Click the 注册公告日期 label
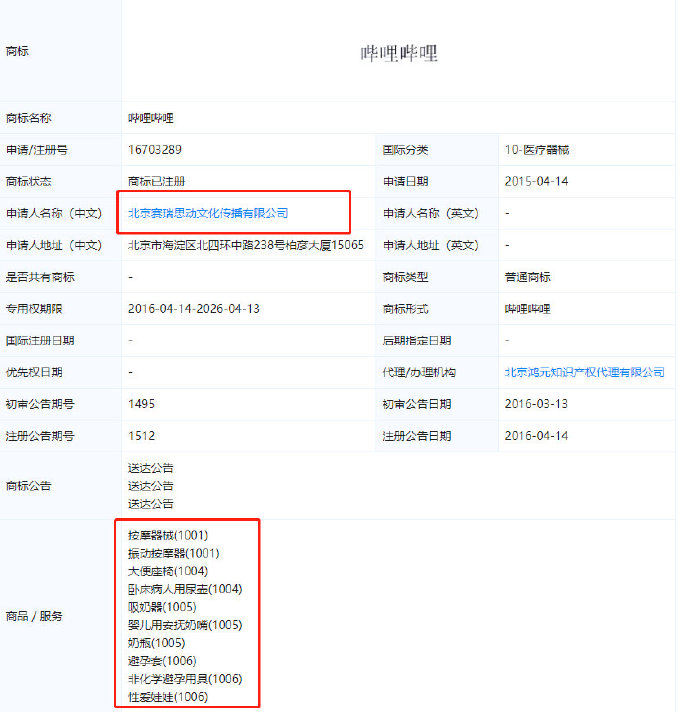 point(417,436)
